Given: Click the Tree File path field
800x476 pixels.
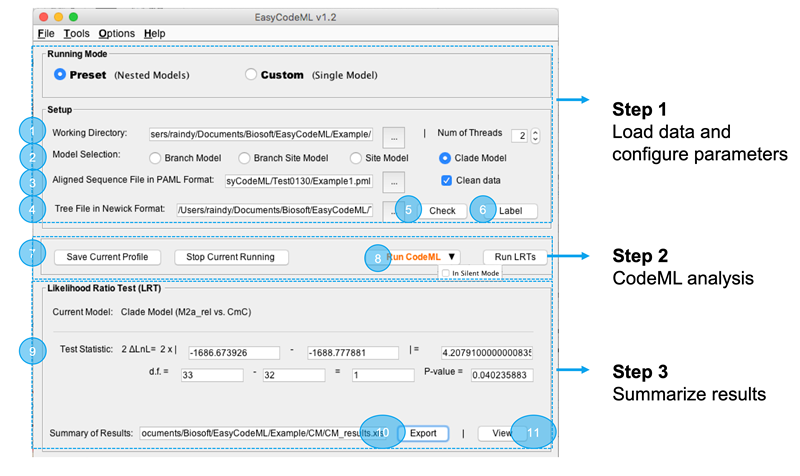Looking at the screenshot, I should pos(274,210).
